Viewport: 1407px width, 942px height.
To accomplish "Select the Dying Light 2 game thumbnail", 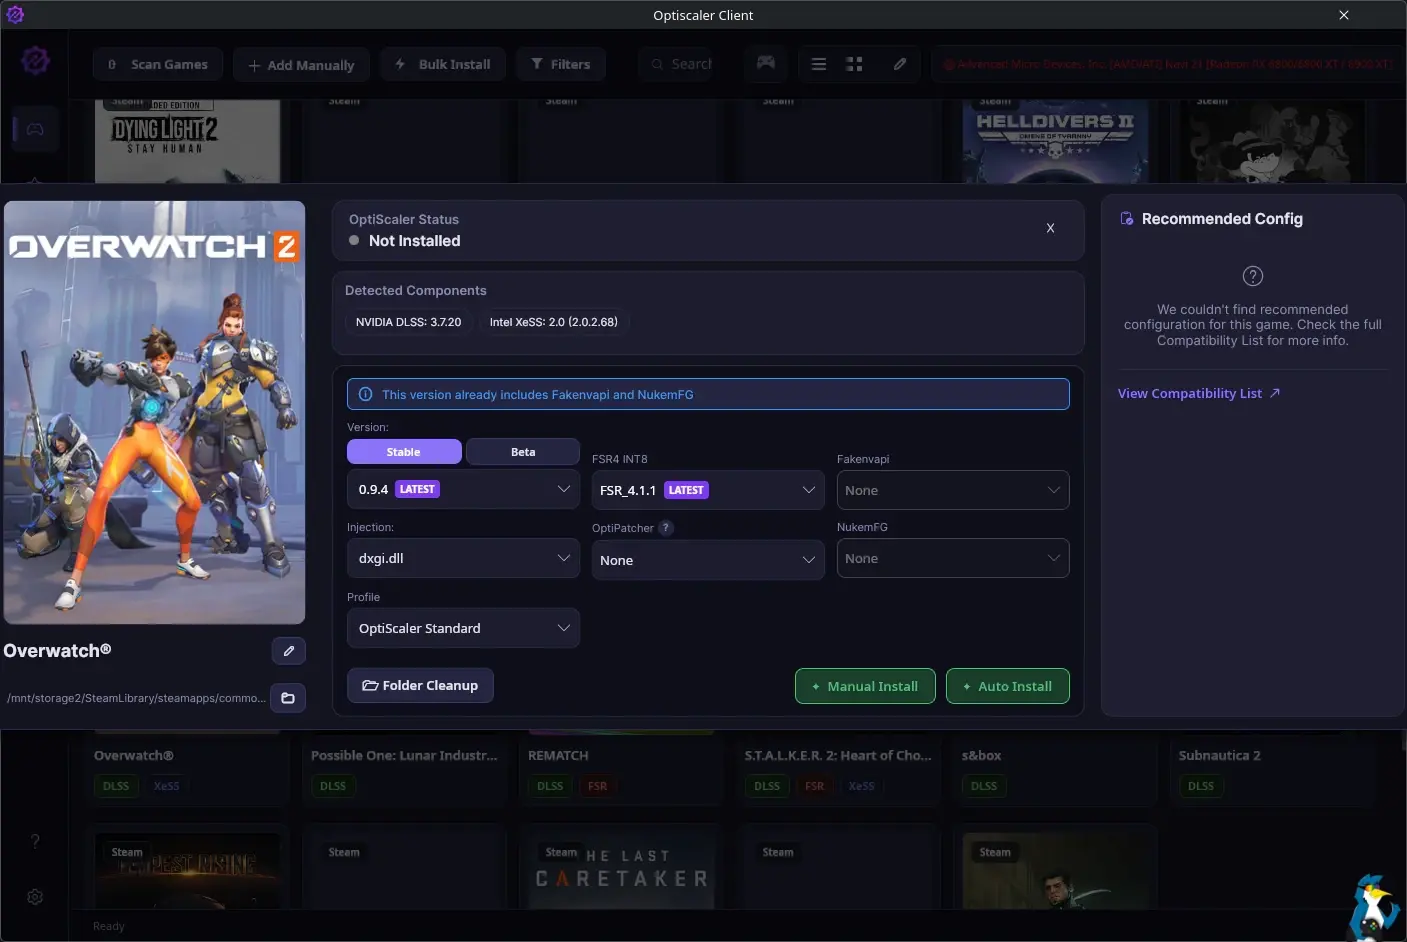I will [187, 140].
